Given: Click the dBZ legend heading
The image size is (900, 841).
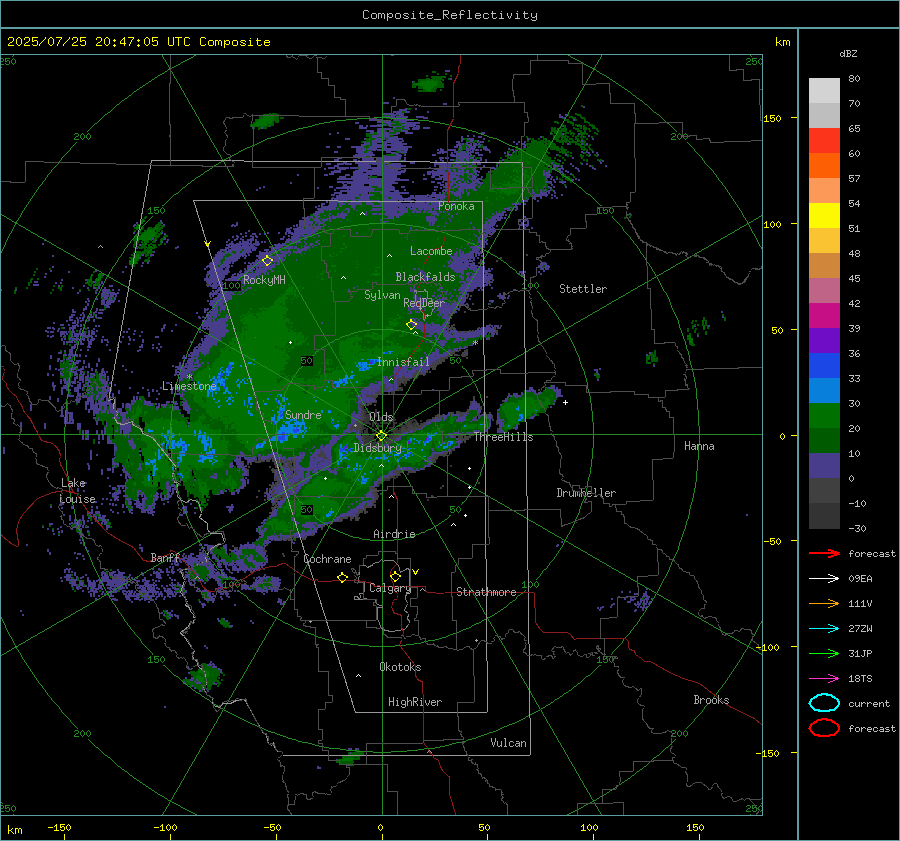Looking at the screenshot, I should (848, 53).
